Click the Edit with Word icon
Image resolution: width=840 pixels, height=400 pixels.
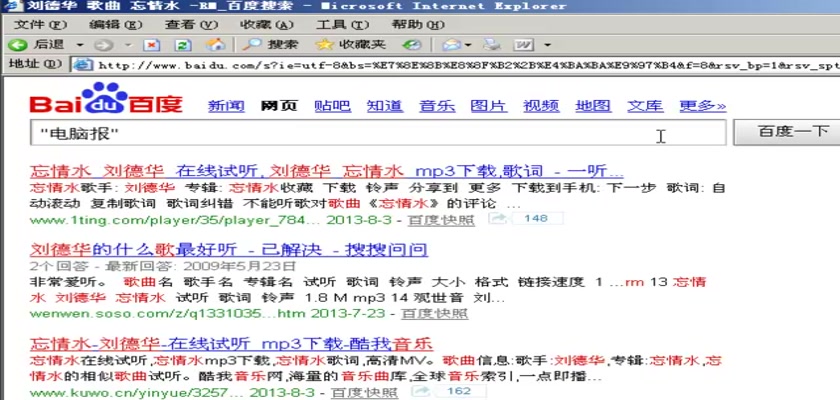click(x=524, y=45)
